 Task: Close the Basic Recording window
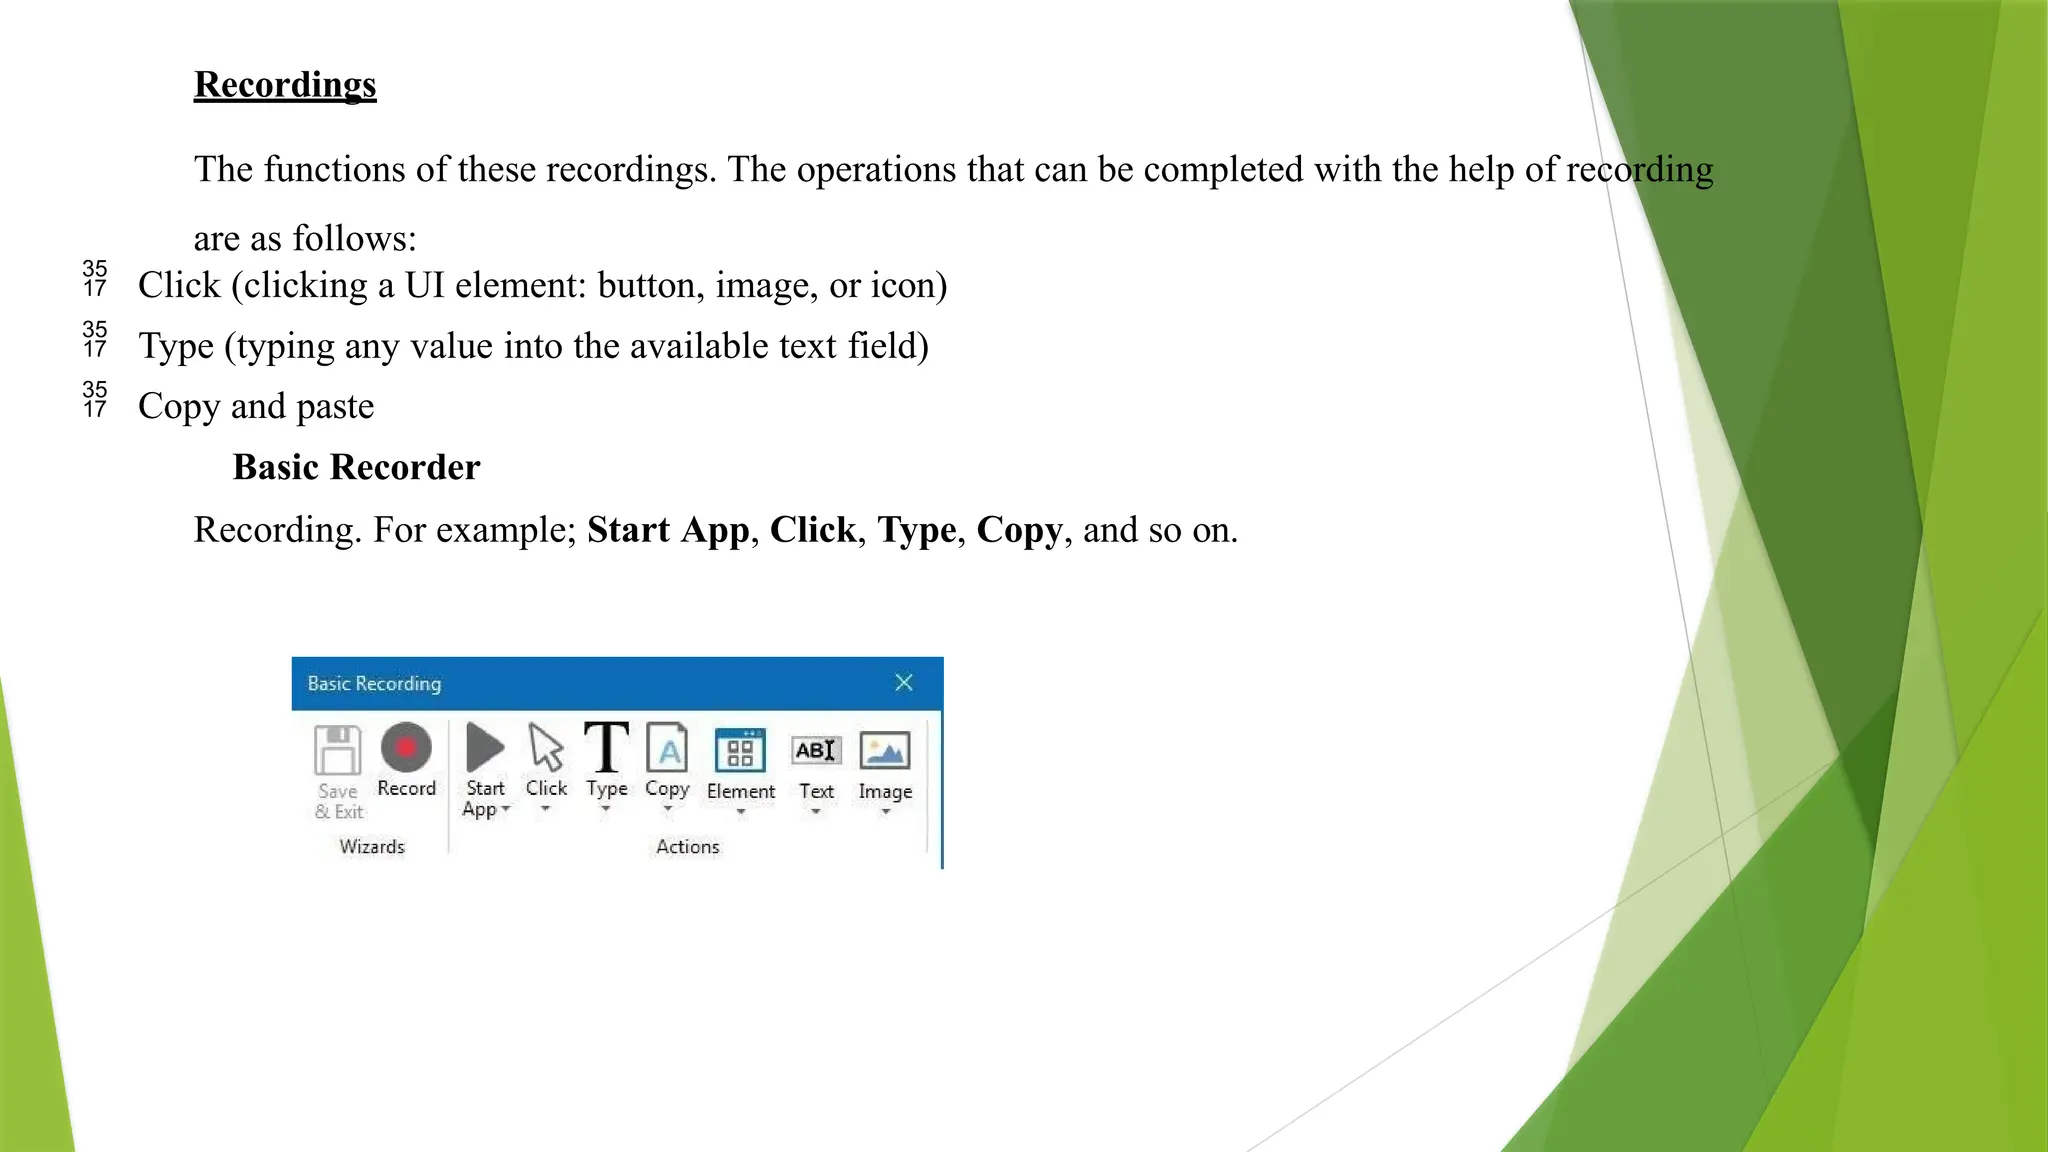904,683
